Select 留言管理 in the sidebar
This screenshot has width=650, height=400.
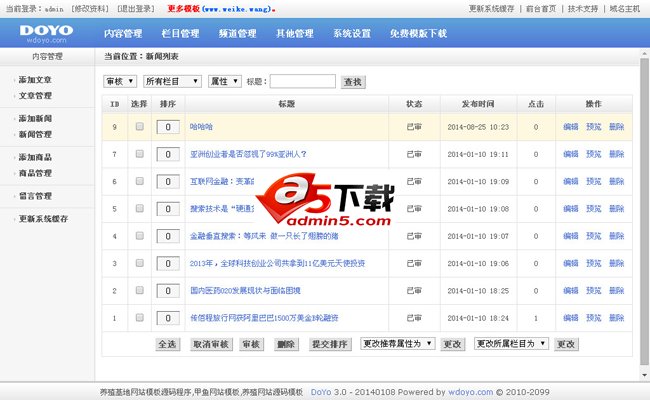pyautogui.click(x=35, y=196)
